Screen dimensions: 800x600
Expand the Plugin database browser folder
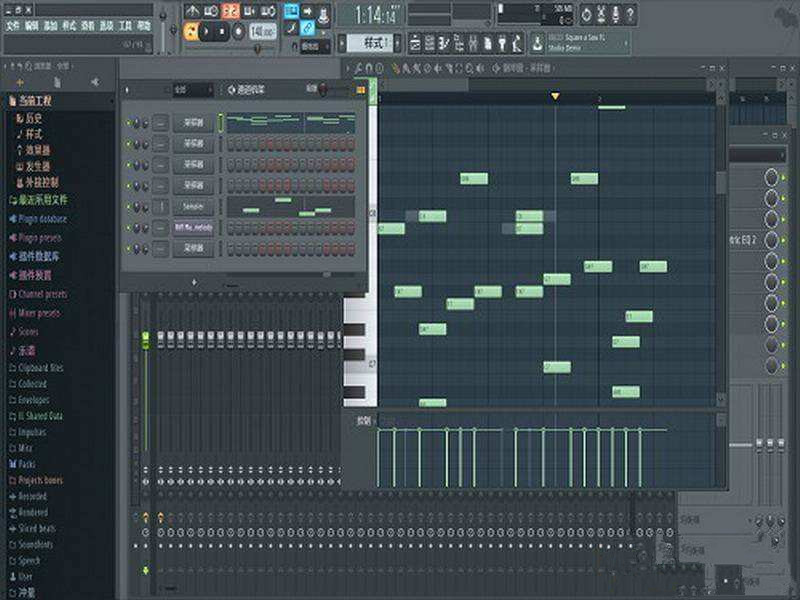40,219
